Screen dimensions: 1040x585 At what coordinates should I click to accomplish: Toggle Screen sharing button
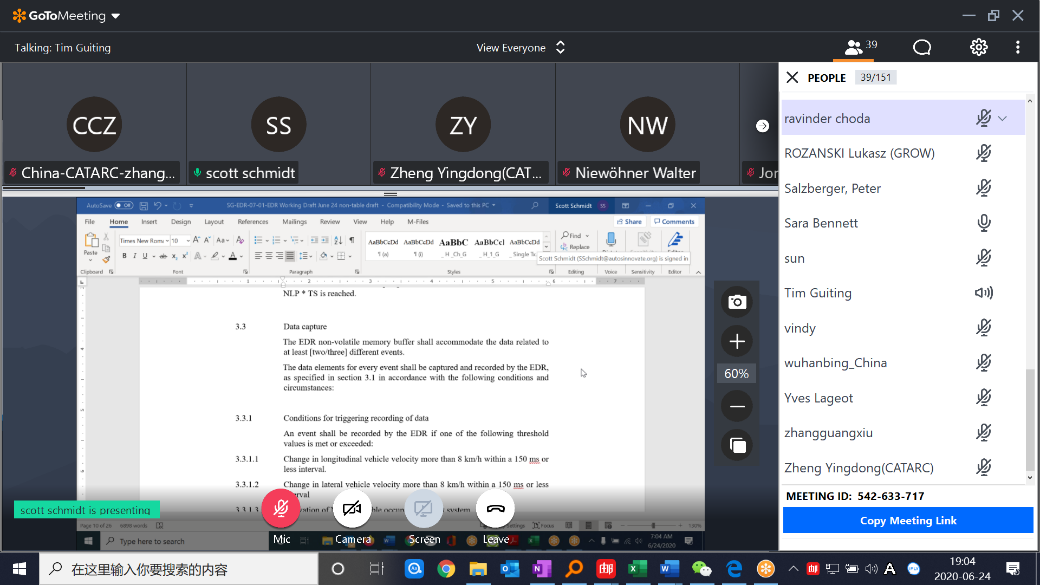point(423,509)
